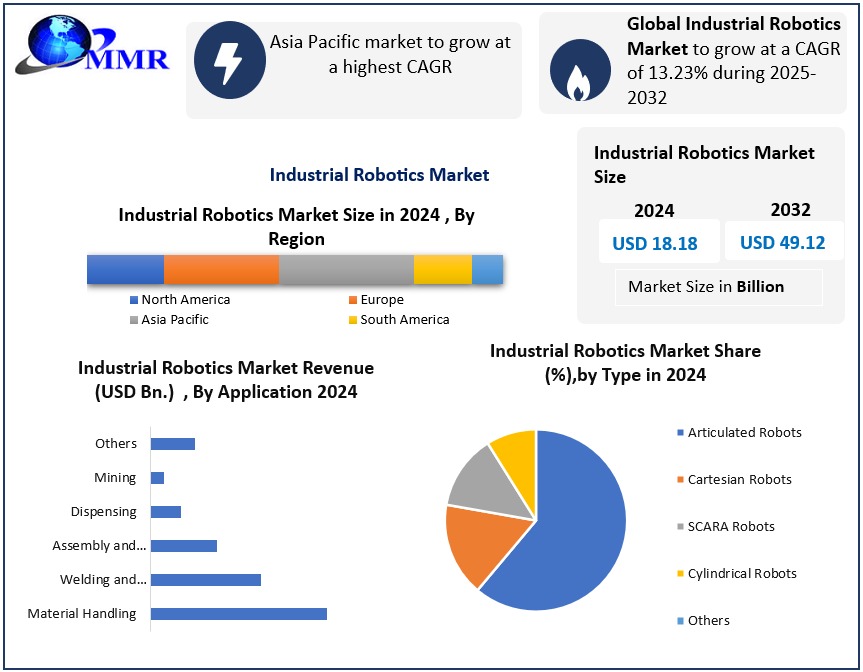This screenshot has height=672, width=863.
Task: Click the gray Asia Pacific bar segment
Action: click(x=346, y=270)
